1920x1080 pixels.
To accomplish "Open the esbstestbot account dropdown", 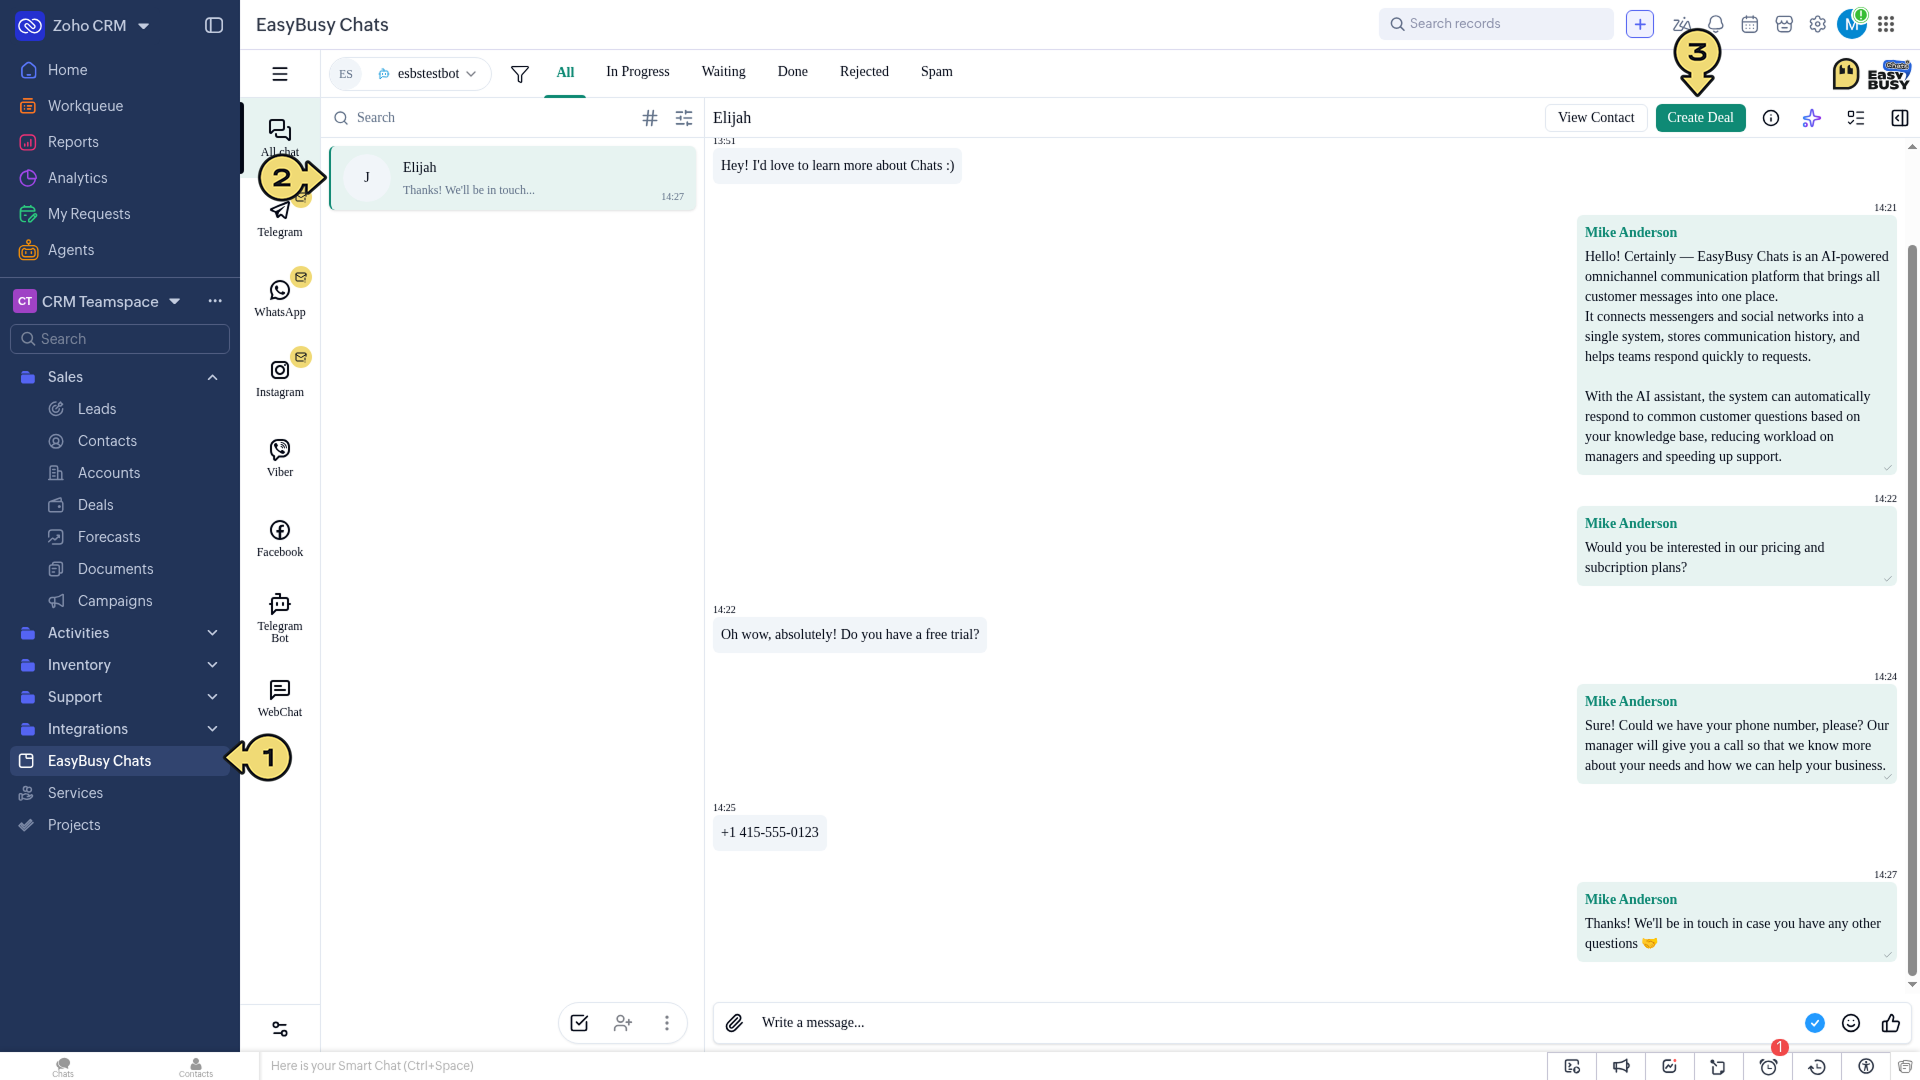I will pos(426,74).
